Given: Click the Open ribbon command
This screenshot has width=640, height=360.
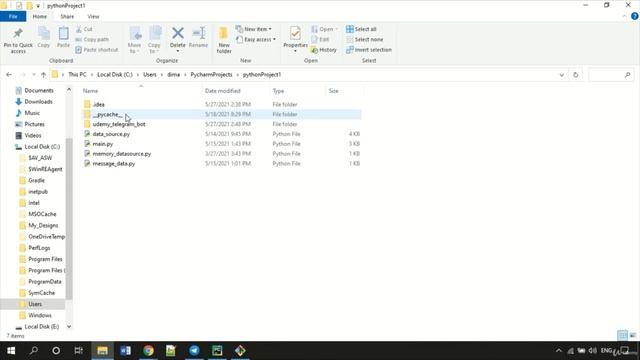Looking at the screenshot, I should pyautogui.click(x=324, y=29).
